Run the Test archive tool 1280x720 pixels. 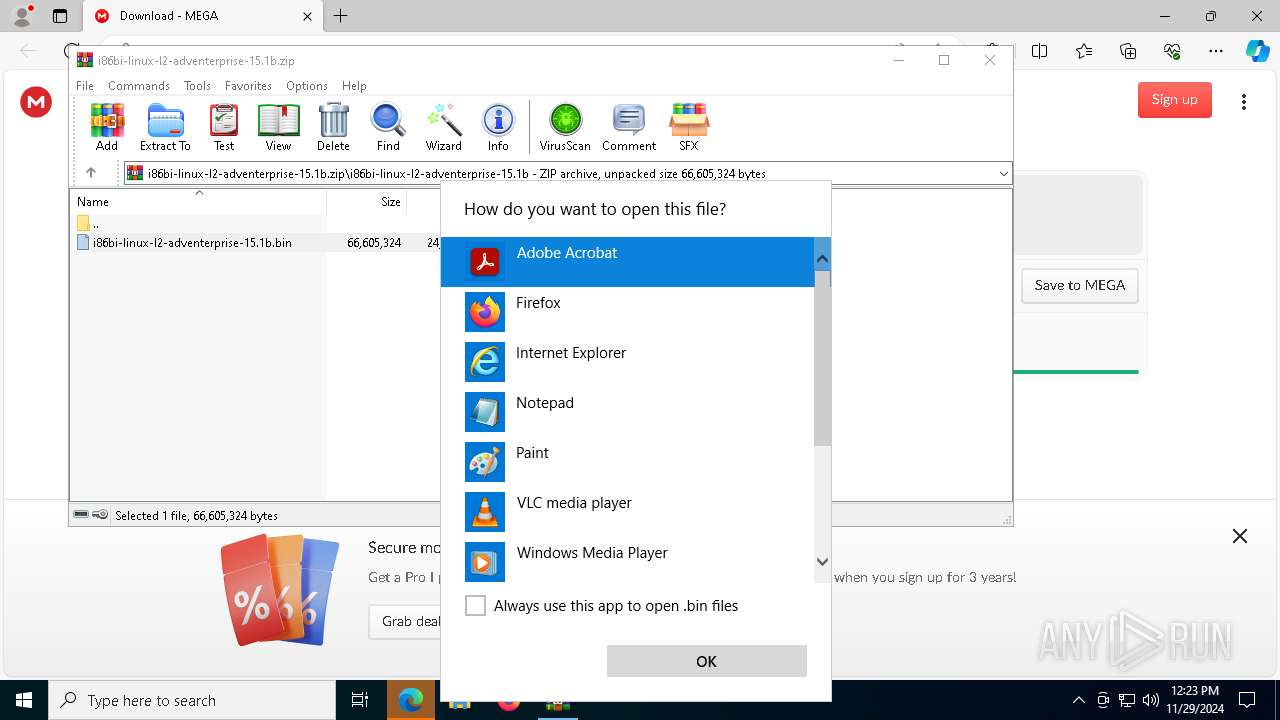coord(224,127)
